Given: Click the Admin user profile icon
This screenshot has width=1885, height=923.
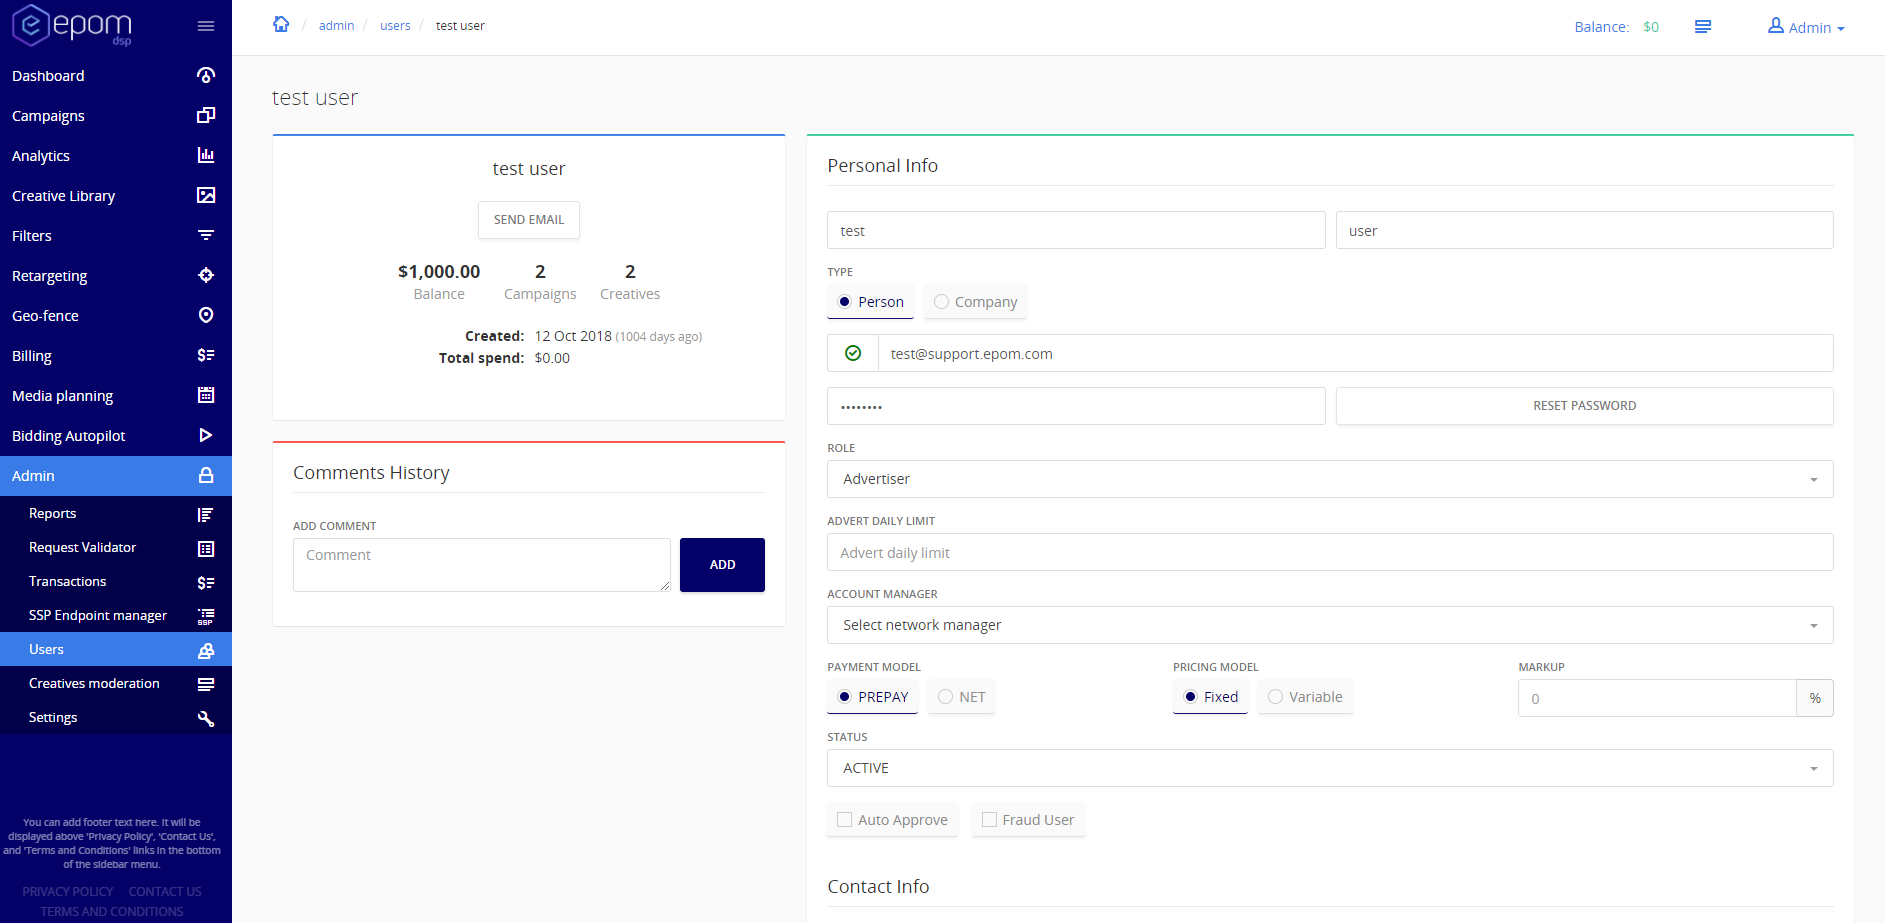Looking at the screenshot, I should [x=1776, y=26].
